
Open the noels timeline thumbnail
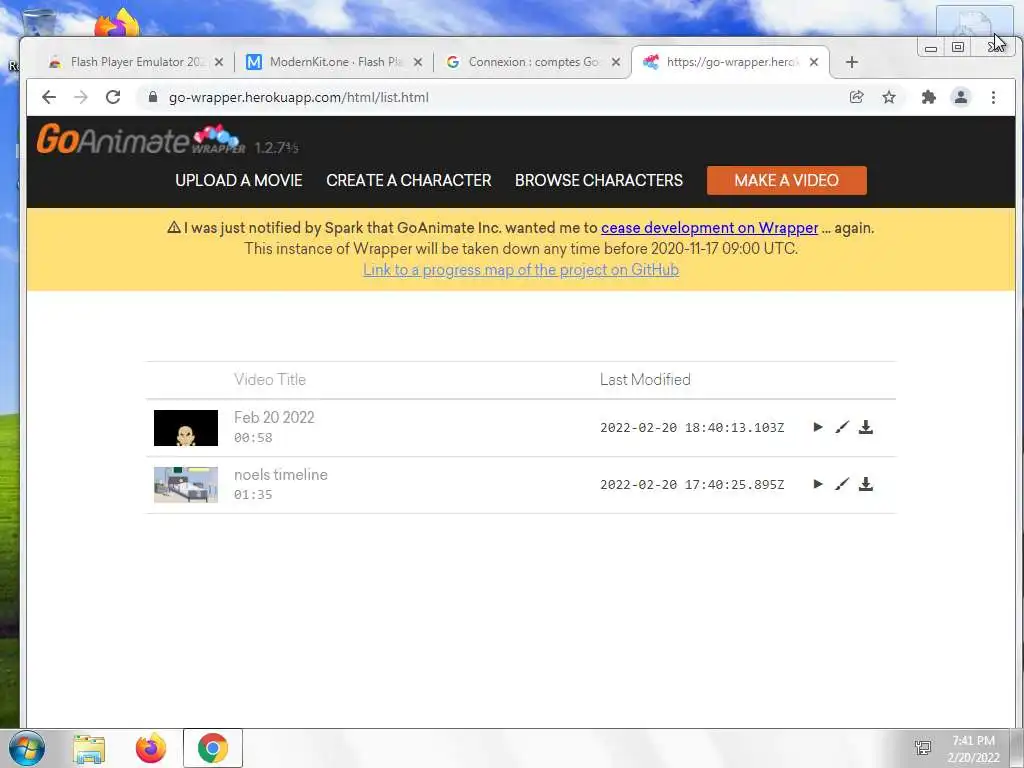[x=185, y=485]
